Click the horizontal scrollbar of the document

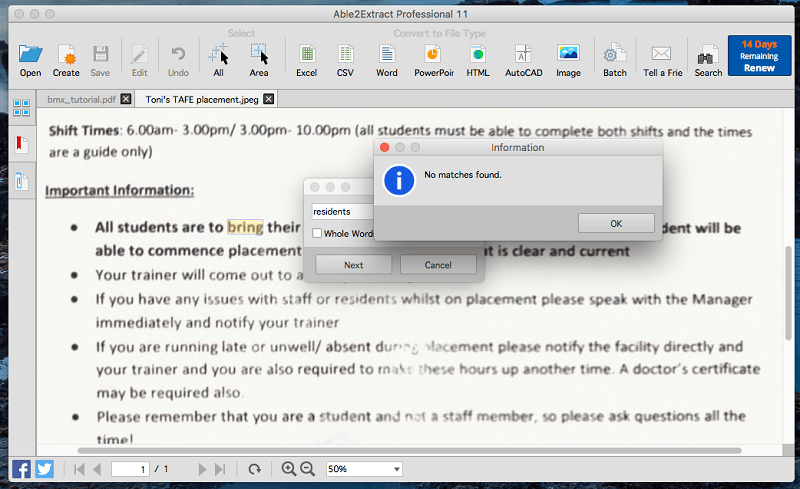click(409, 450)
